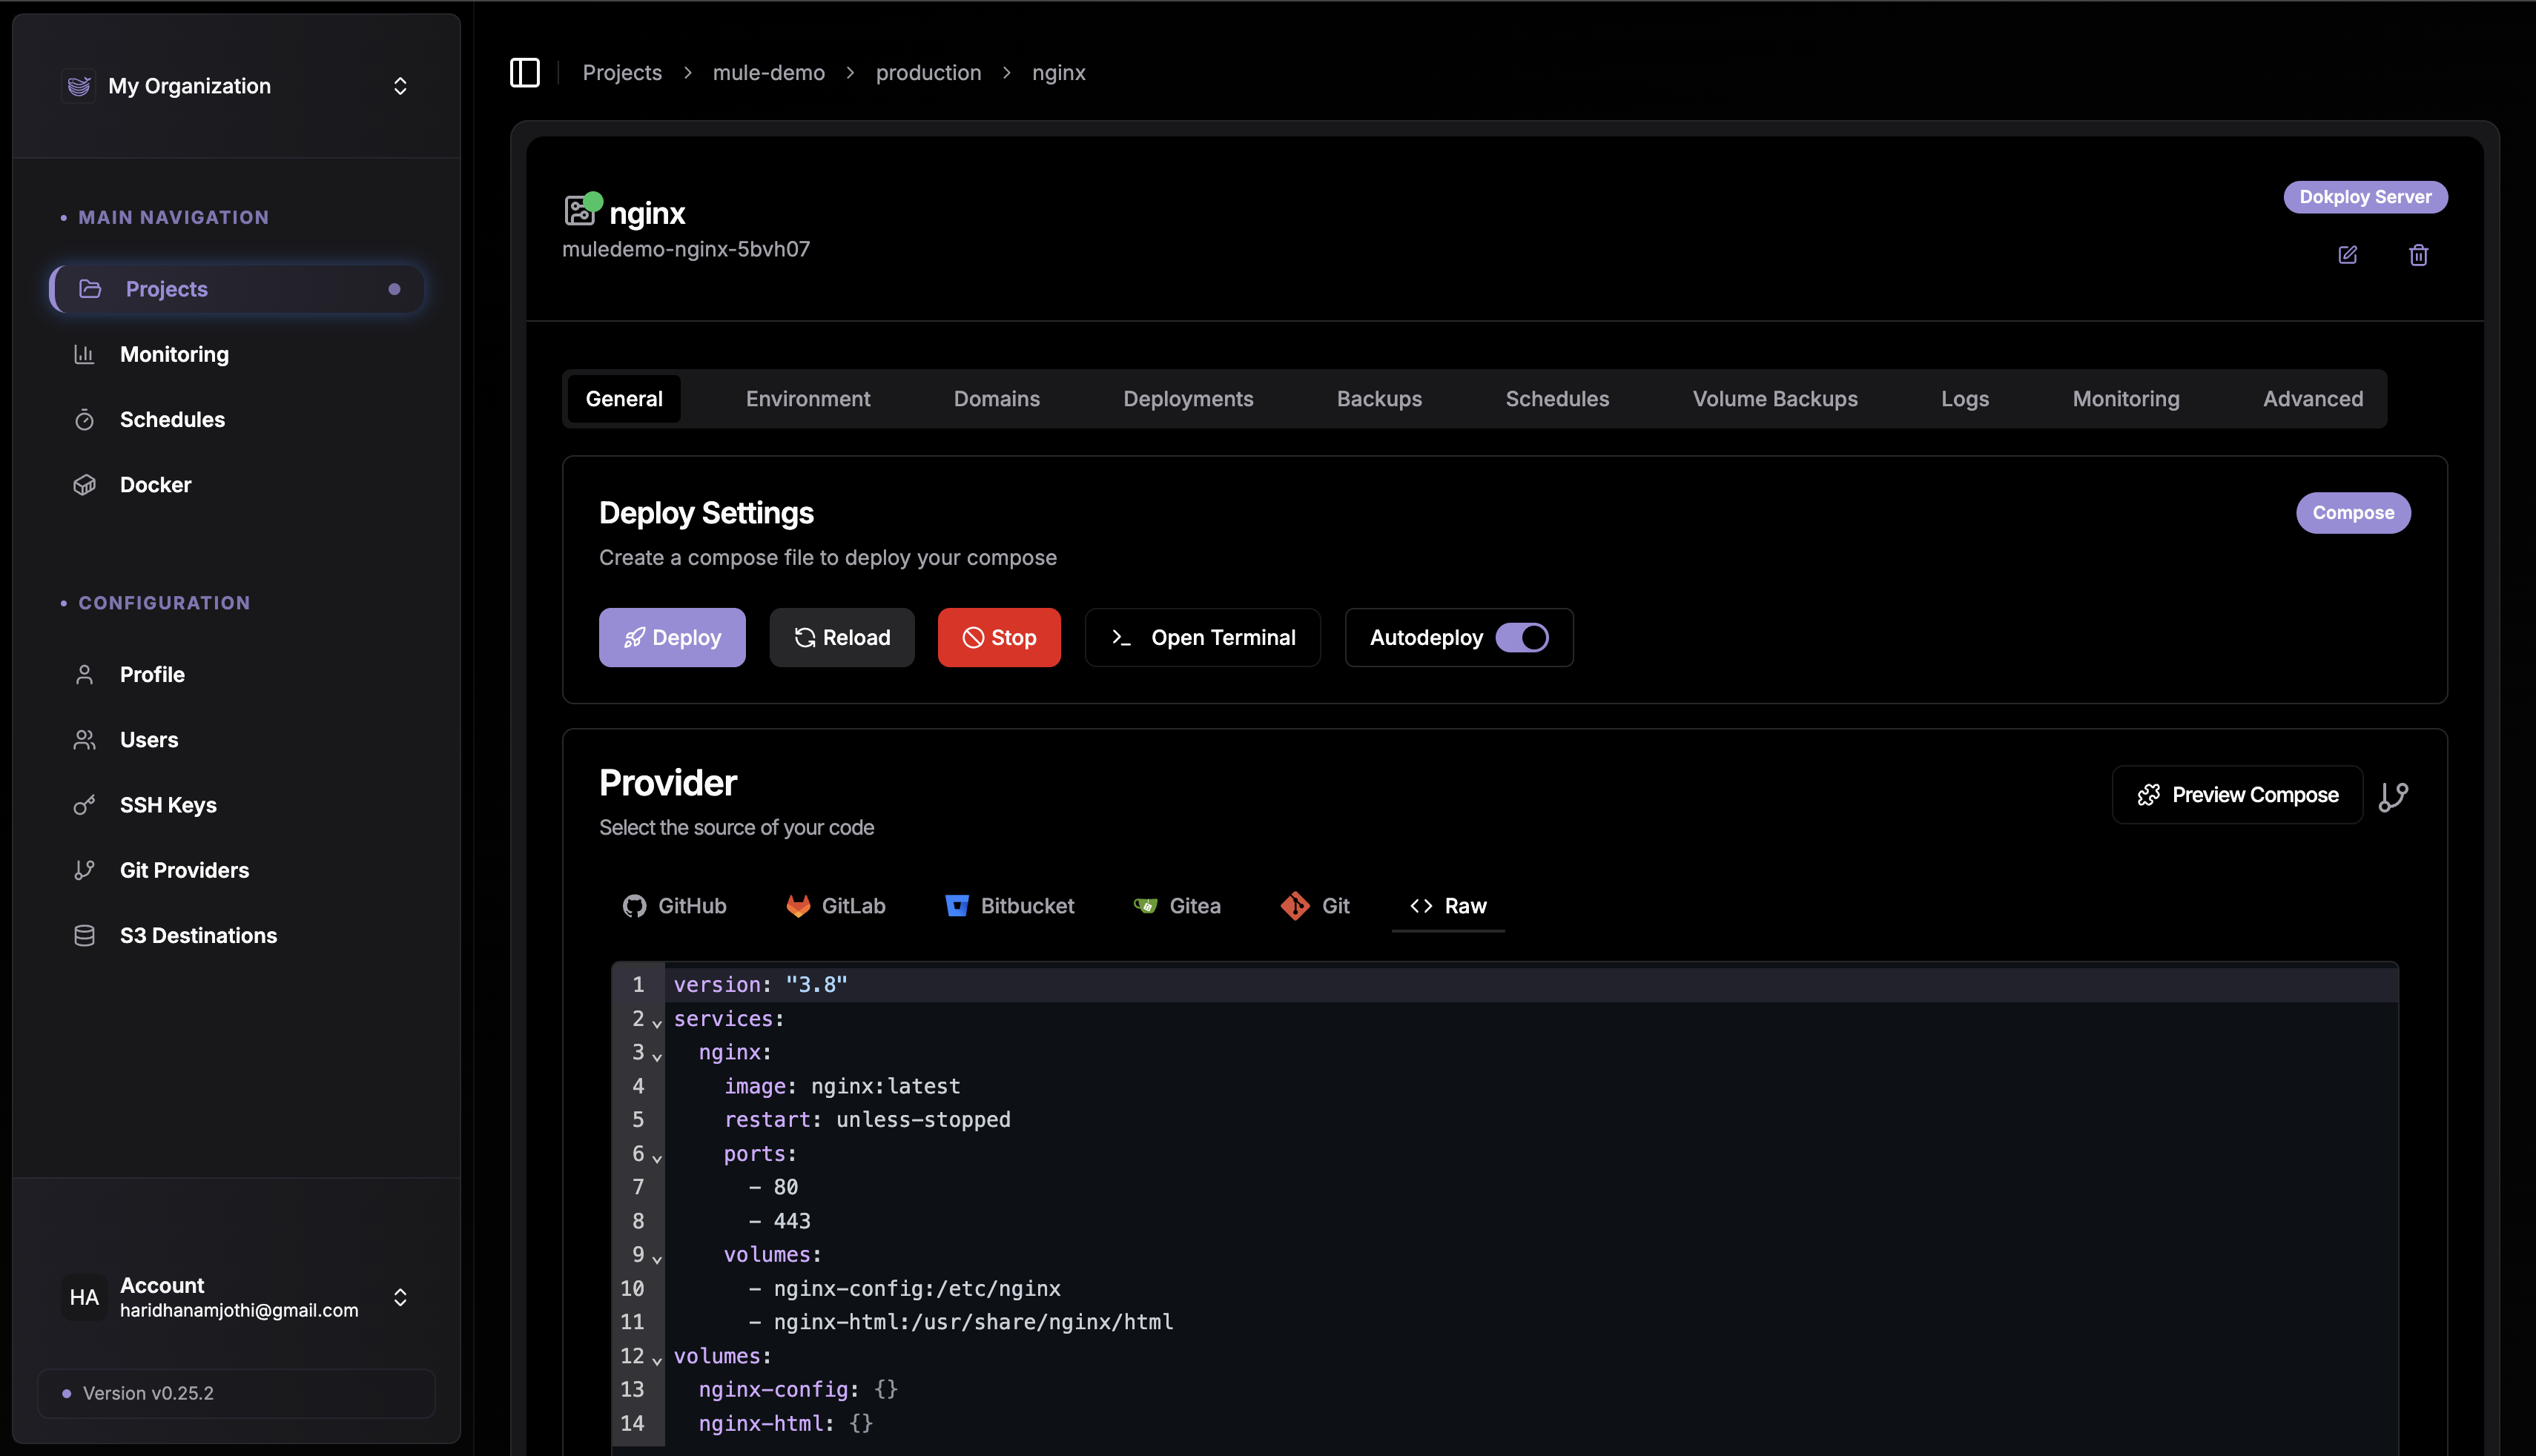The height and width of the screenshot is (1456, 2536).
Task: Click the Preview Compose button
Action: coord(2237,795)
